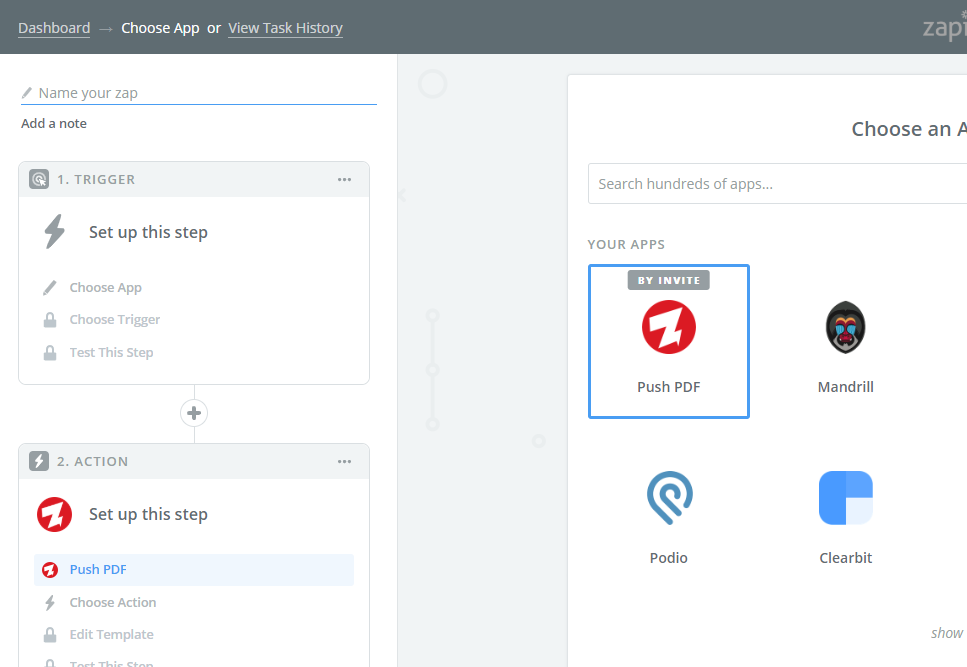This screenshot has width=967, height=667.
Task: Click the Podio label
Action: click(669, 558)
